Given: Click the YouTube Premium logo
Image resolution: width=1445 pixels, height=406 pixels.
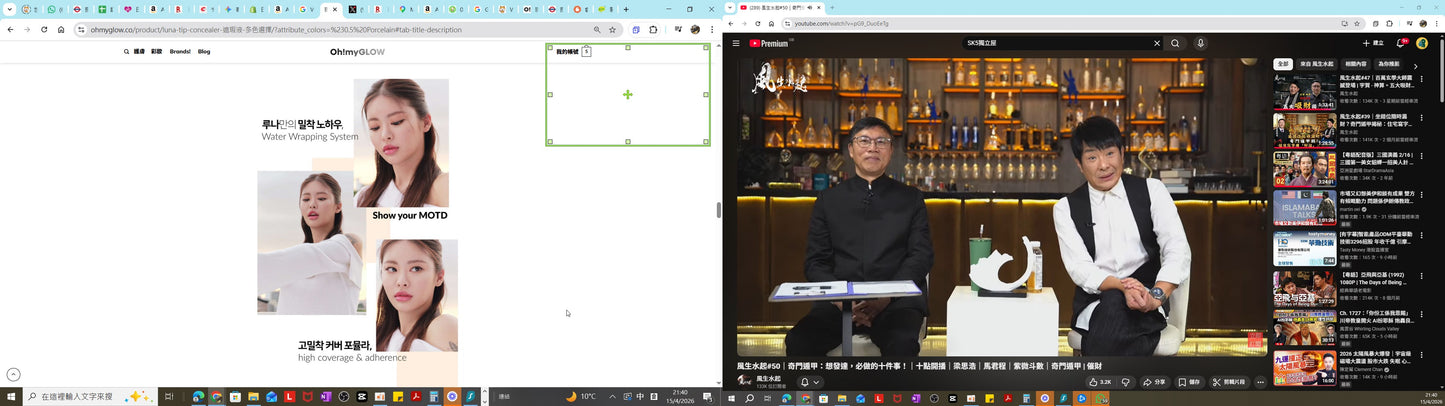Looking at the screenshot, I should 768,43.
